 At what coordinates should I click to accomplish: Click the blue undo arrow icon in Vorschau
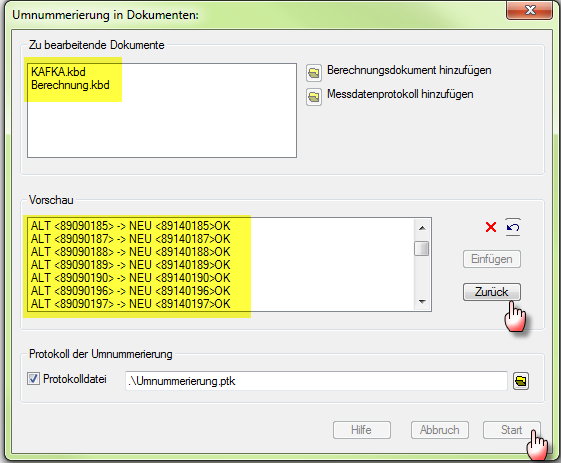[x=513, y=227]
